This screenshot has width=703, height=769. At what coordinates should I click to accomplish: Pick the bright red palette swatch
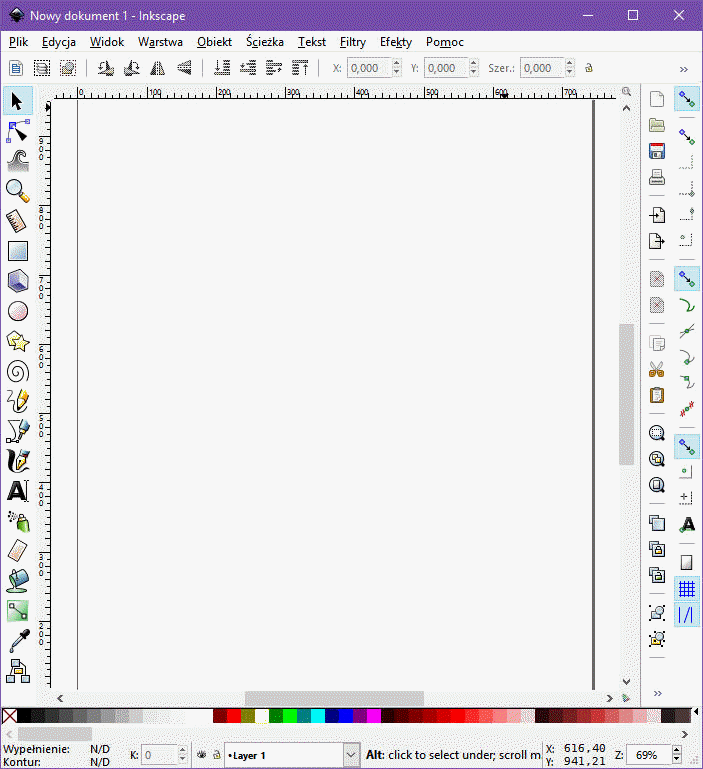point(234,716)
